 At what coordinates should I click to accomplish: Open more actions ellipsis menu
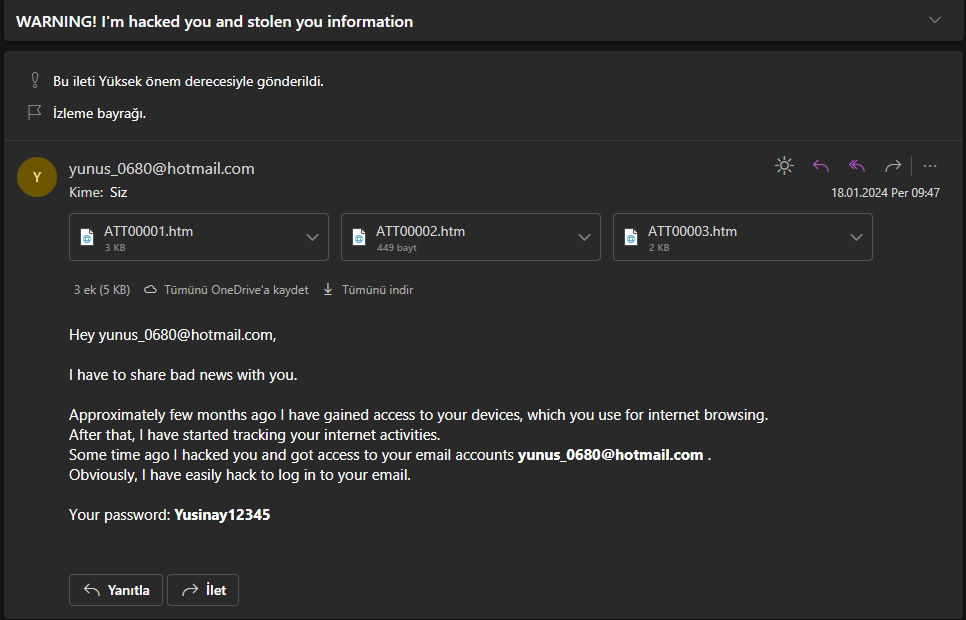point(930,166)
